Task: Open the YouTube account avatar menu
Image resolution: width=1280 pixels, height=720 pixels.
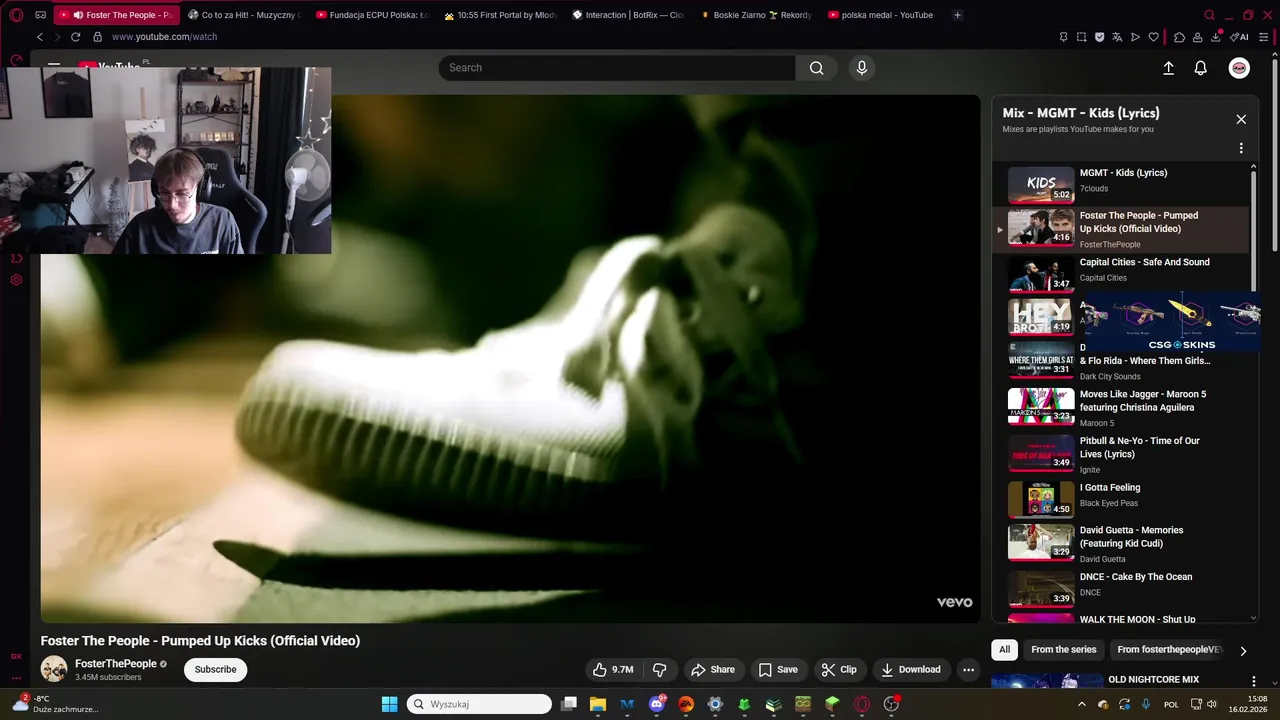Action: coord(1239,68)
